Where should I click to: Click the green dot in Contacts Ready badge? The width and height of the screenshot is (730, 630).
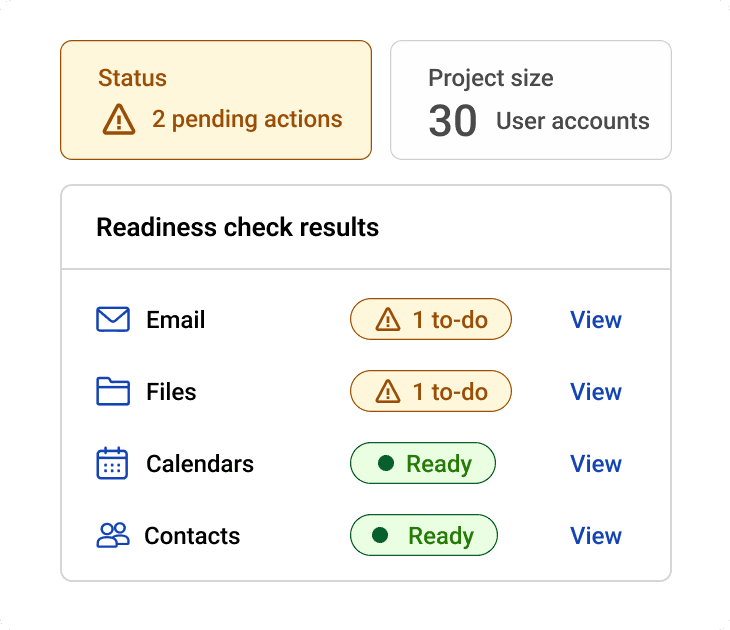pyautogui.click(x=380, y=535)
